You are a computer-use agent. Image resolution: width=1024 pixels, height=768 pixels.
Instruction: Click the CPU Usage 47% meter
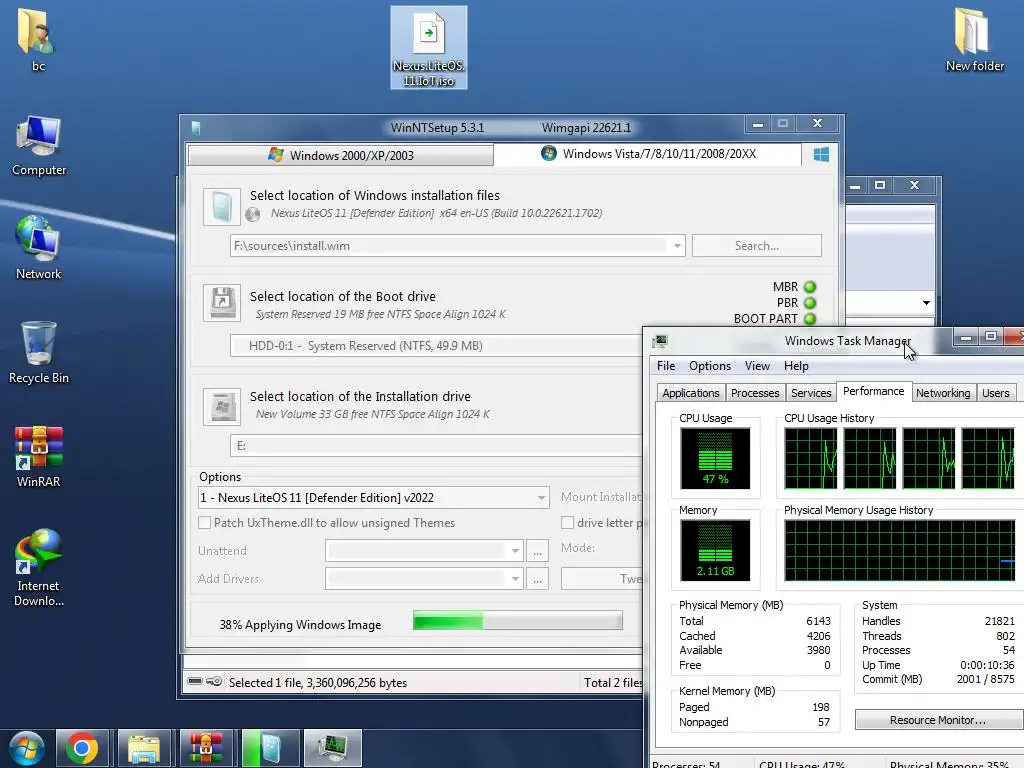pos(715,458)
